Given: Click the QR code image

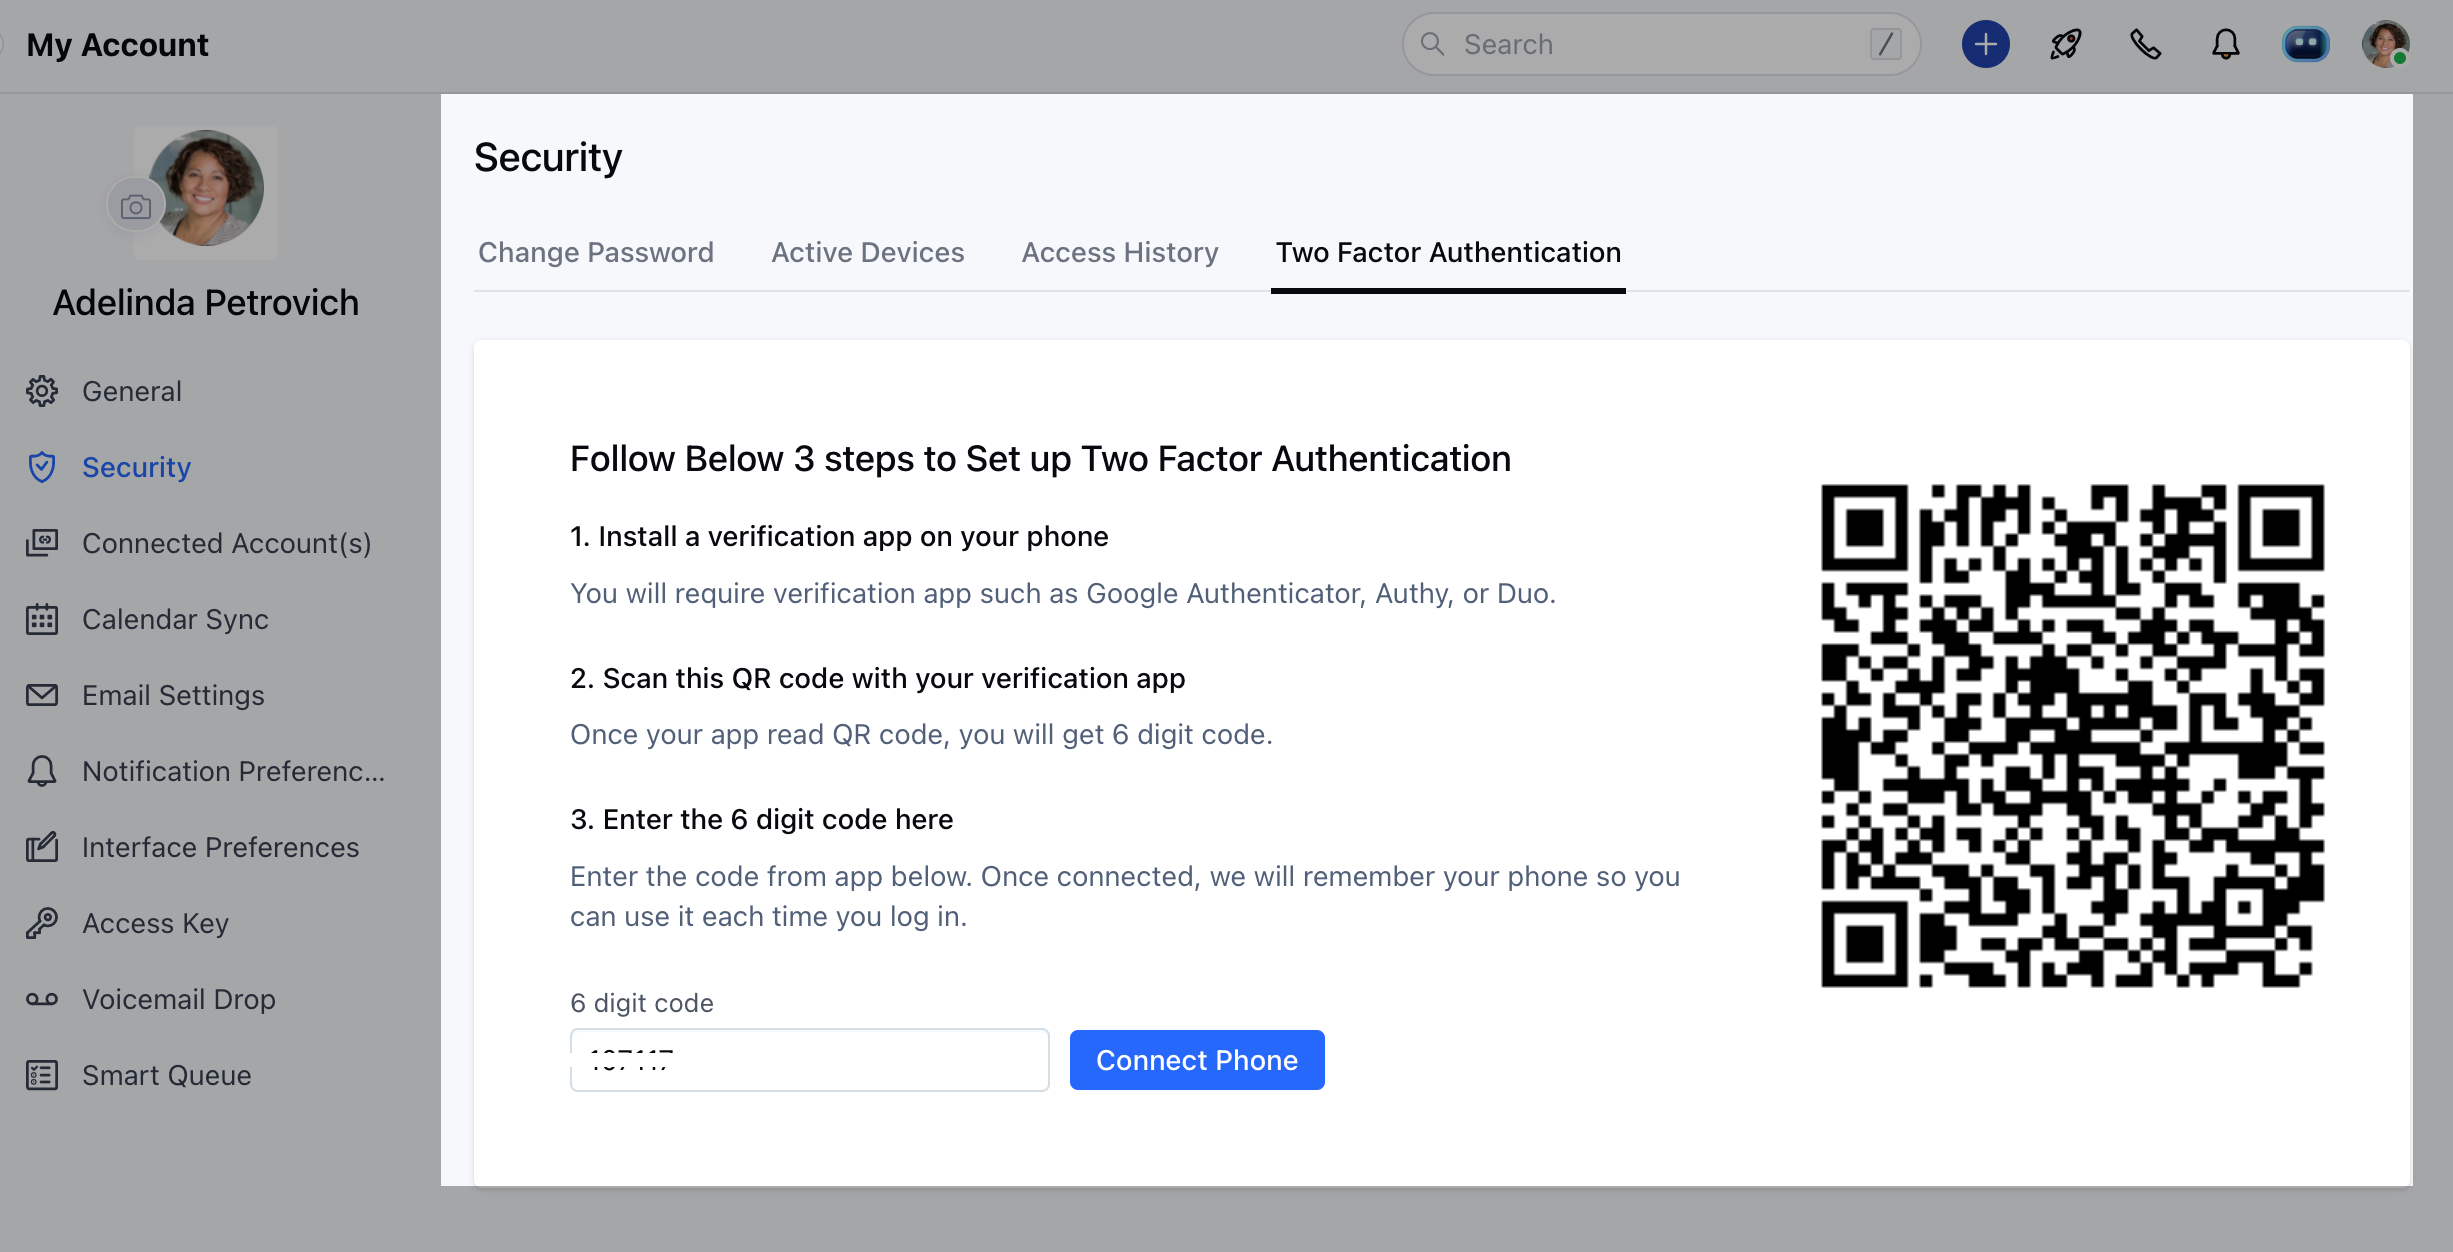Looking at the screenshot, I should [2072, 736].
